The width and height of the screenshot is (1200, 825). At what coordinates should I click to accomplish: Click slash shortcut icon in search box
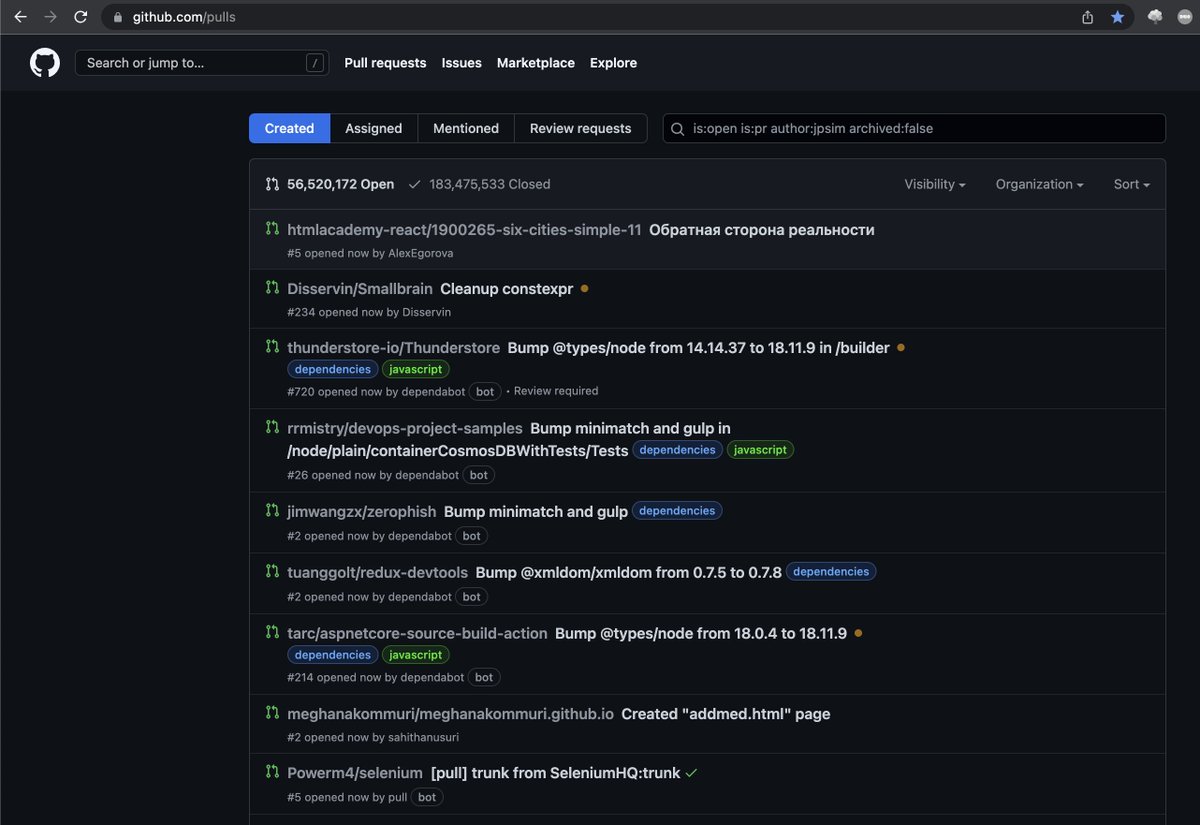315,63
